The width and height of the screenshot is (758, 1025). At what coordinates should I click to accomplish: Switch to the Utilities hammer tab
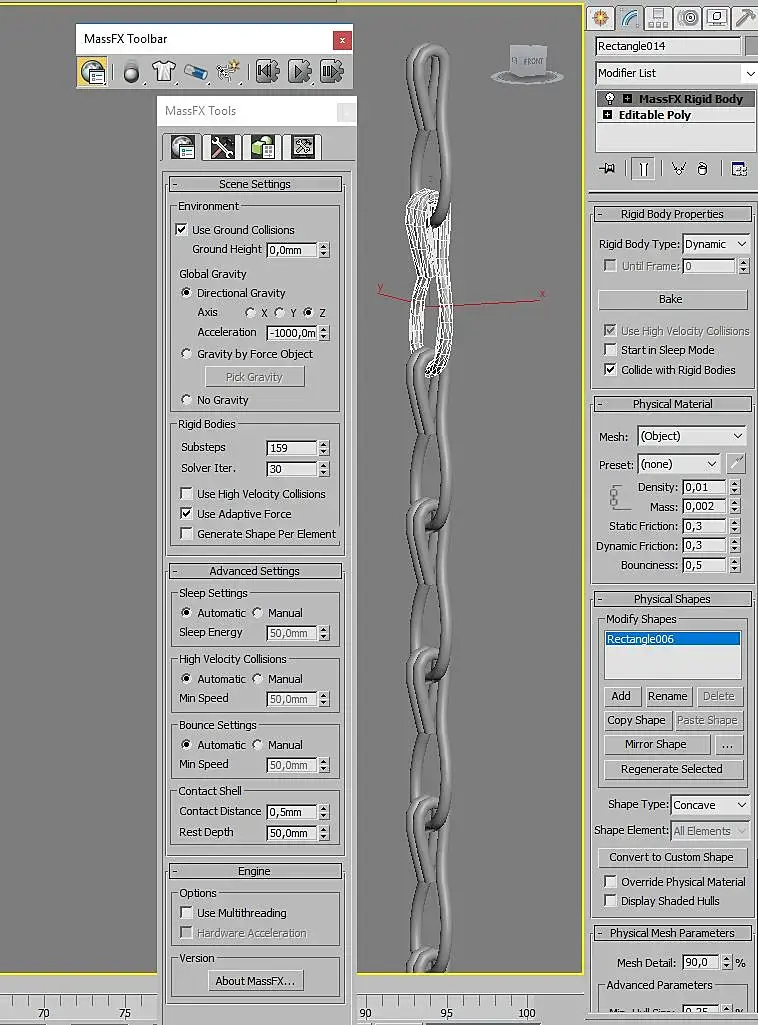[745, 18]
